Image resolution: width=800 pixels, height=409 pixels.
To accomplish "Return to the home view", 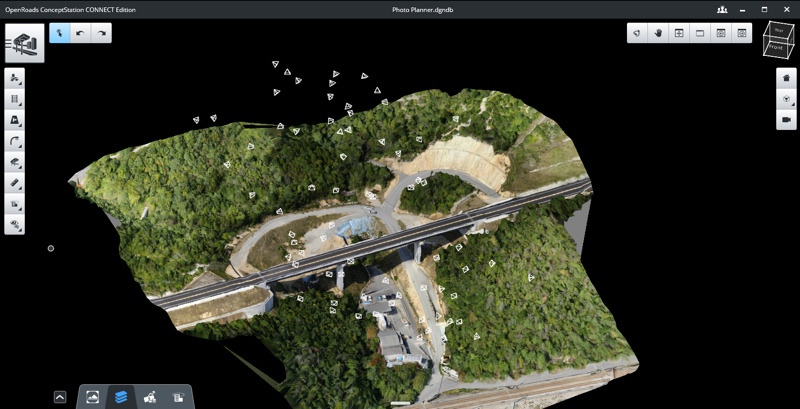I will (x=786, y=78).
